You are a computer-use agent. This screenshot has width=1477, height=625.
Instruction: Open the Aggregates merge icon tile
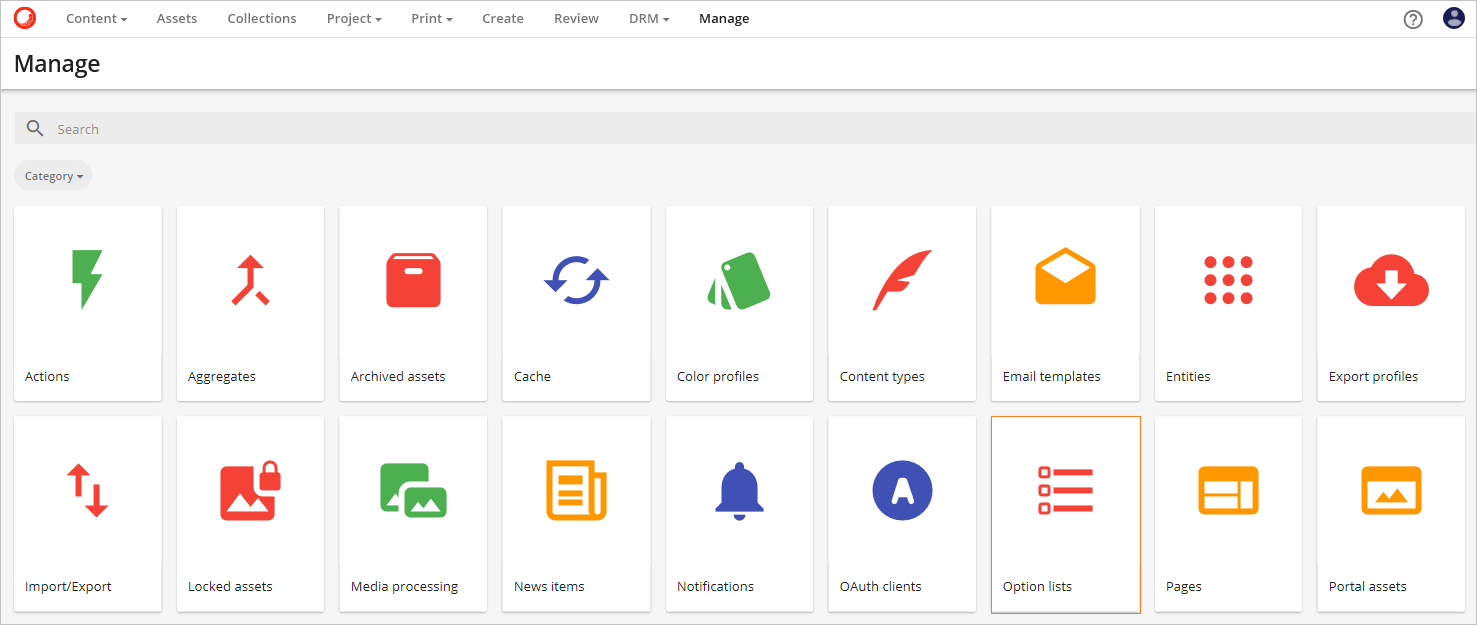(x=250, y=280)
